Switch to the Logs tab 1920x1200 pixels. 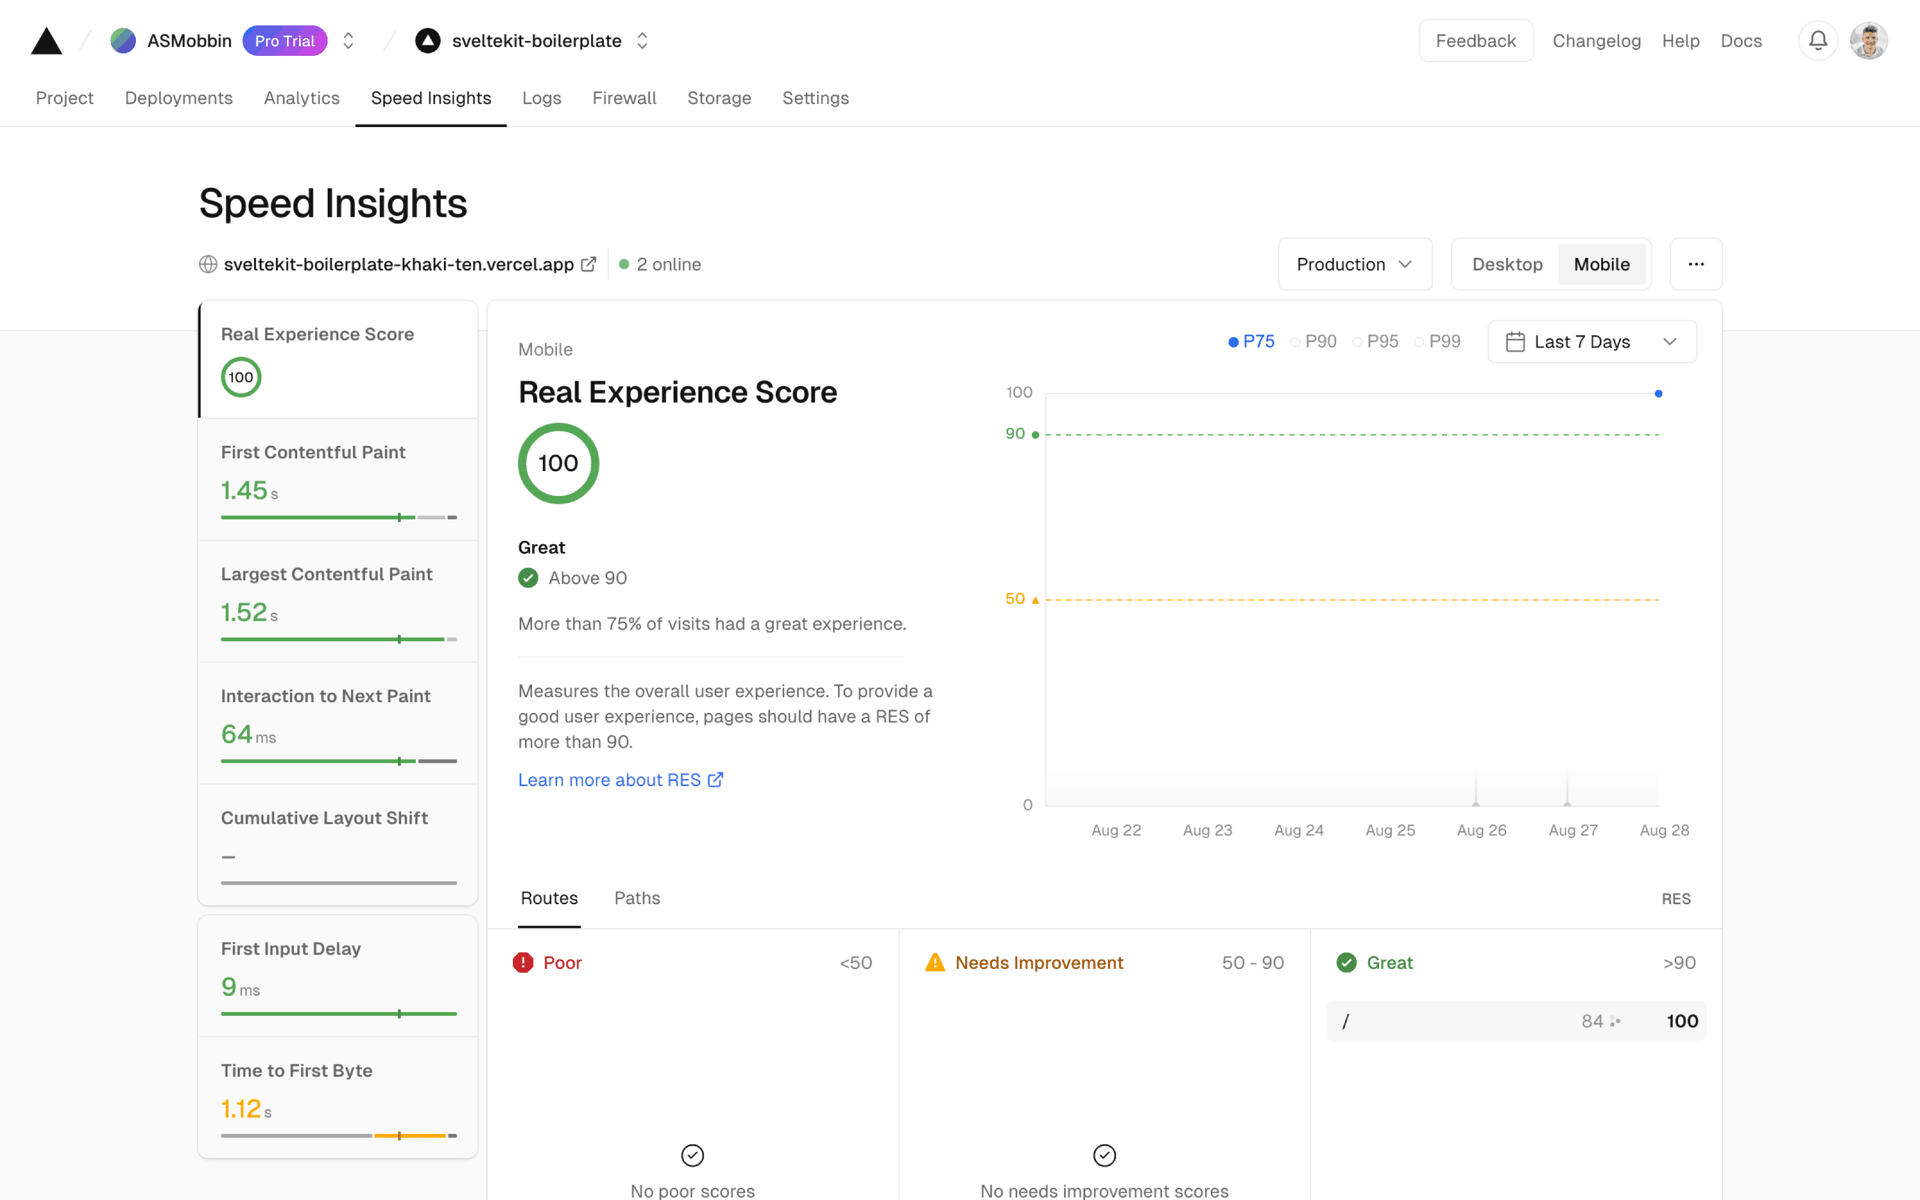click(542, 98)
